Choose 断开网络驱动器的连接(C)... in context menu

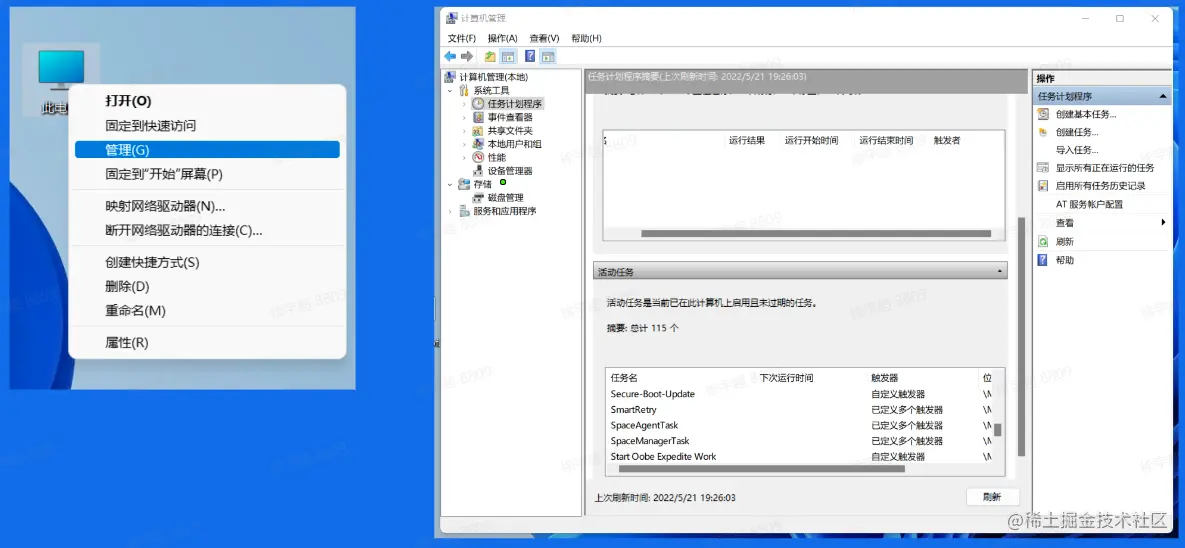click(207, 231)
